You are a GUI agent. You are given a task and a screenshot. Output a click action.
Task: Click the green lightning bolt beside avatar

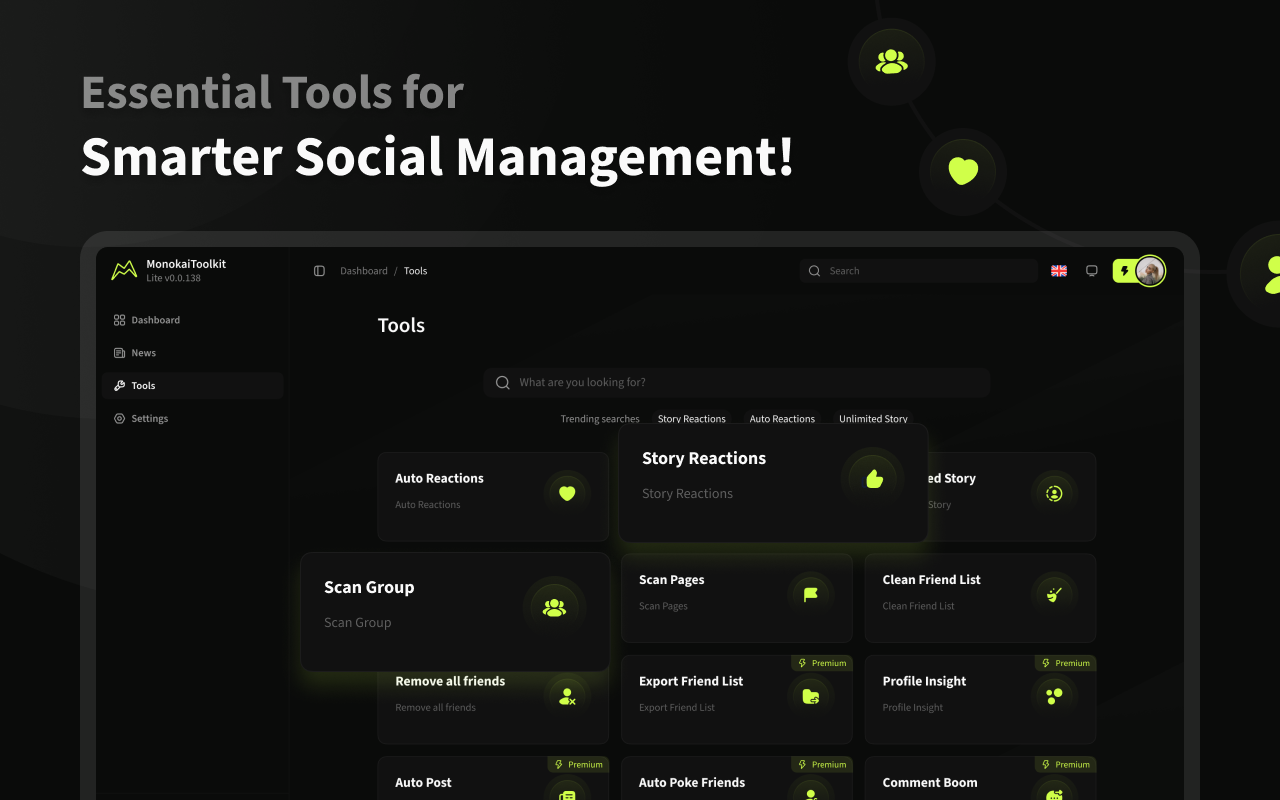click(x=1124, y=271)
